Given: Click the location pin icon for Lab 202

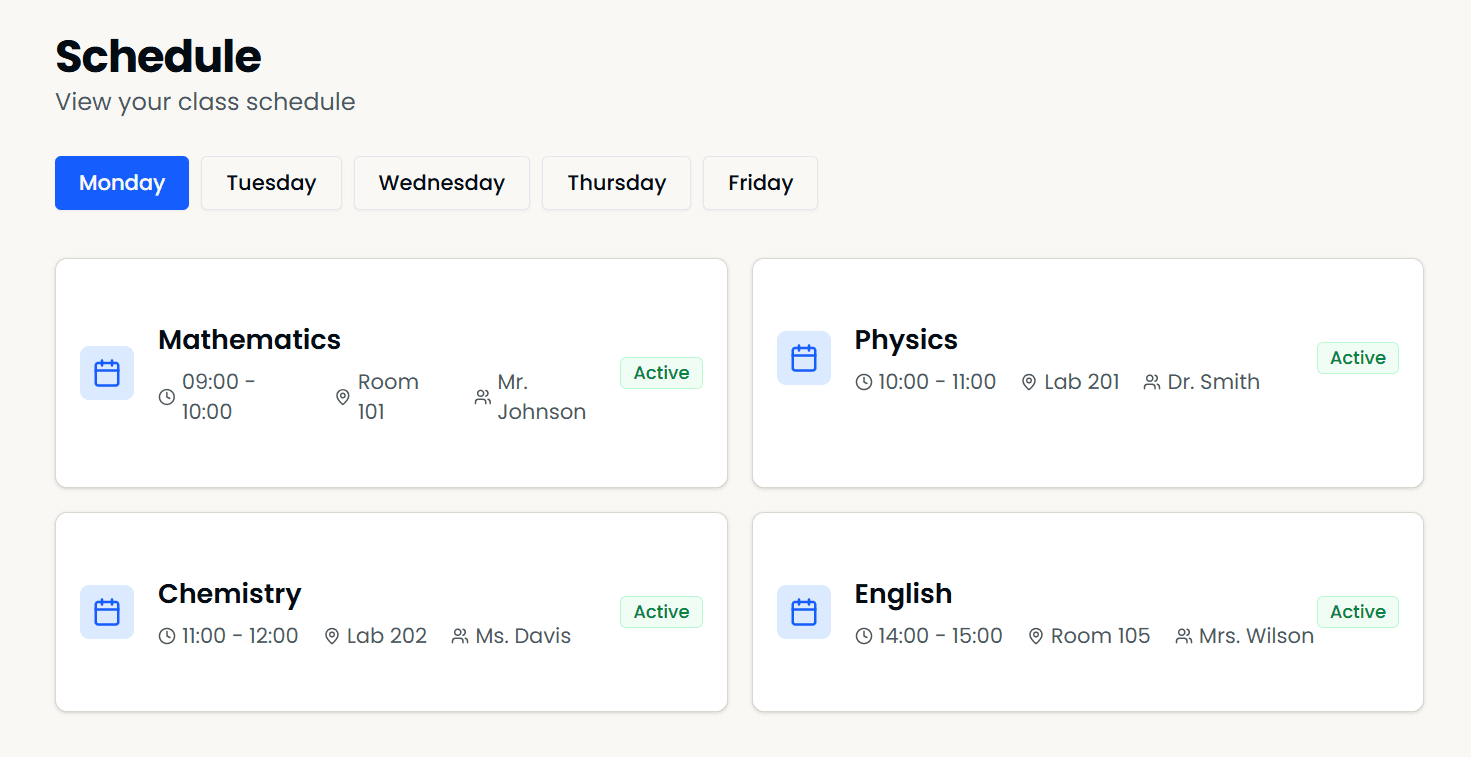Looking at the screenshot, I should [330, 635].
